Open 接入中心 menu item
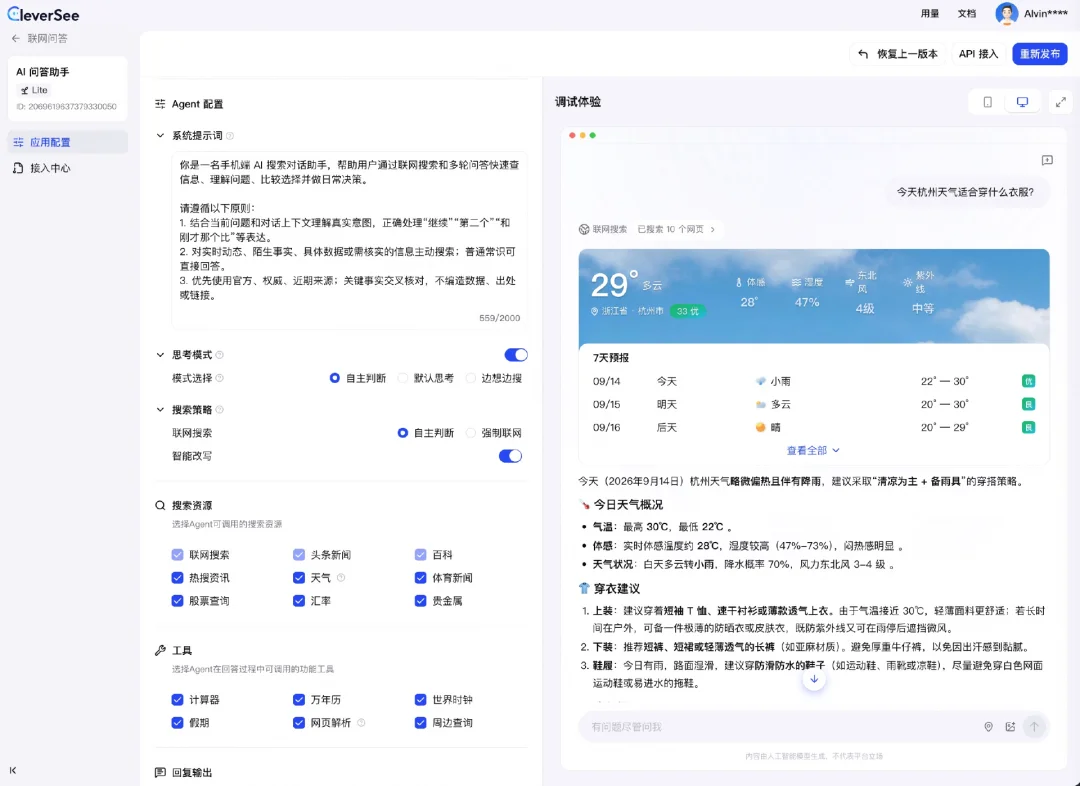The width and height of the screenshot is (1080, 786). (68, 168)
